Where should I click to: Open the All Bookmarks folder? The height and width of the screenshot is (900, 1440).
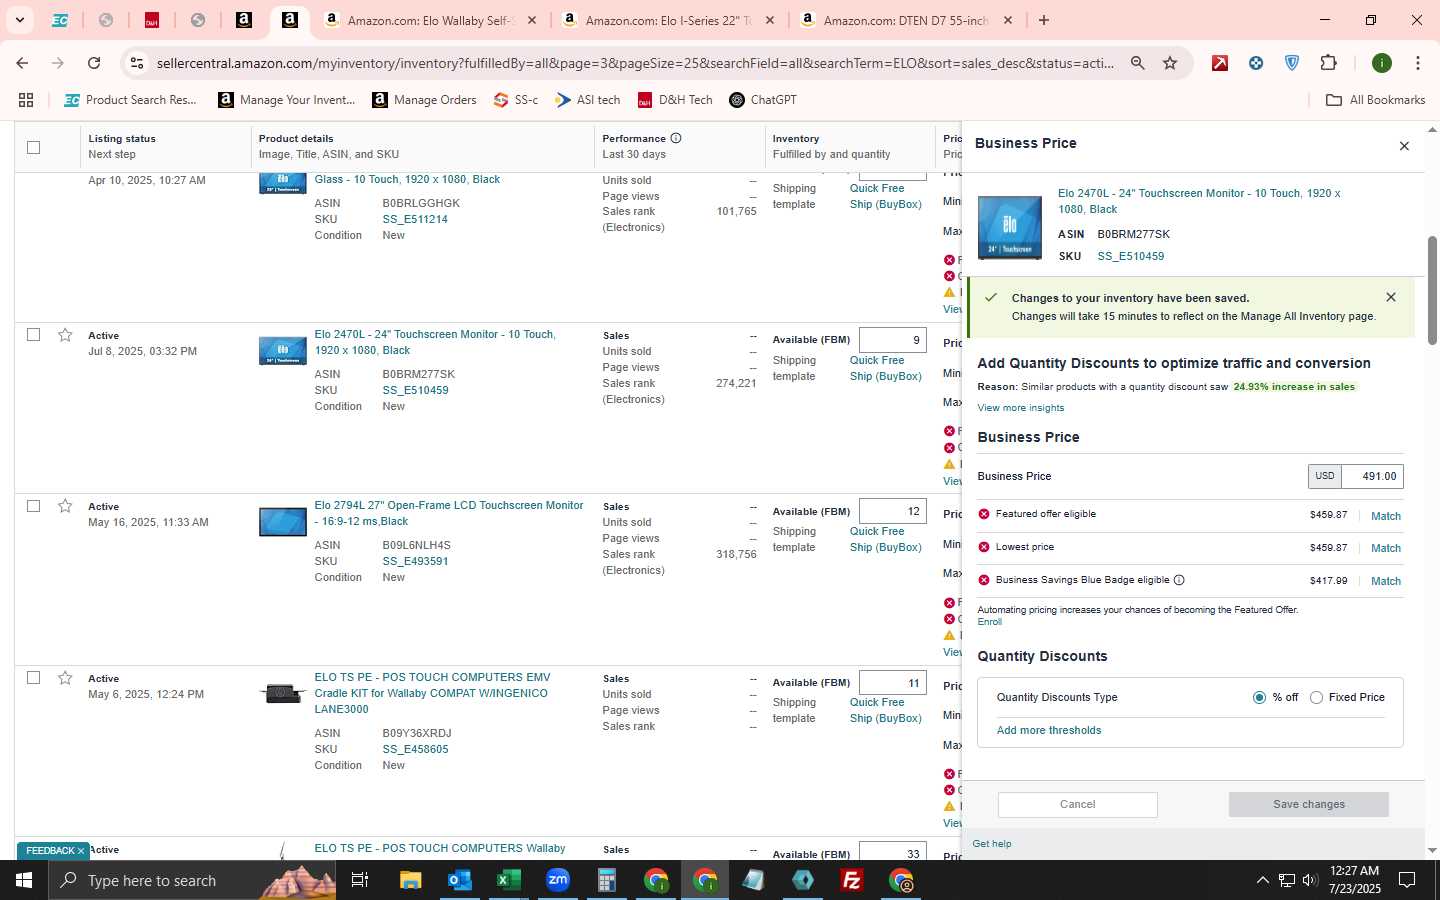point(1375,100)
